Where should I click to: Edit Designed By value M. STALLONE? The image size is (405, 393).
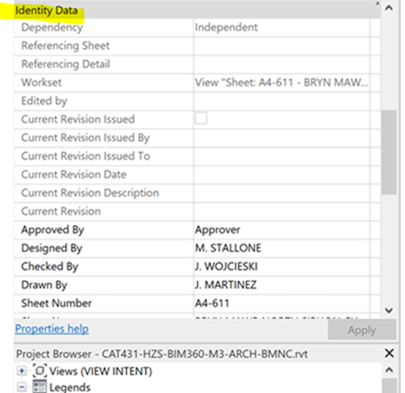coord(281,248)
